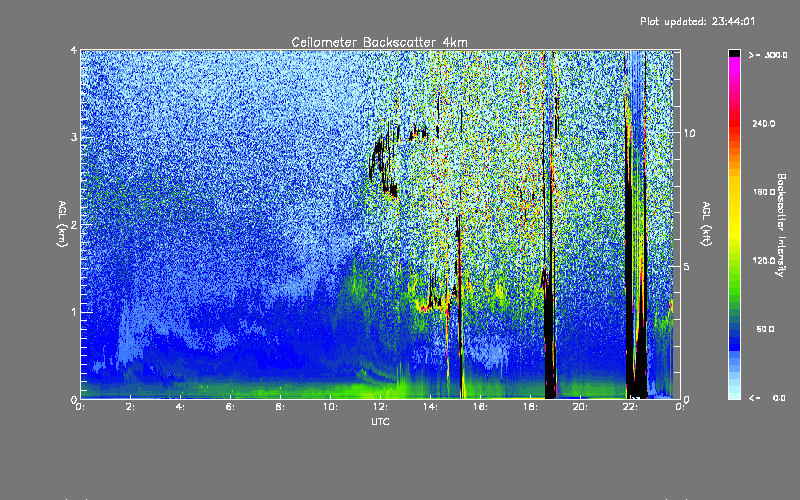Select the "8:" UTC time tick
The height and width of the screenshot is (500, 800).
[x=281, y=407]
